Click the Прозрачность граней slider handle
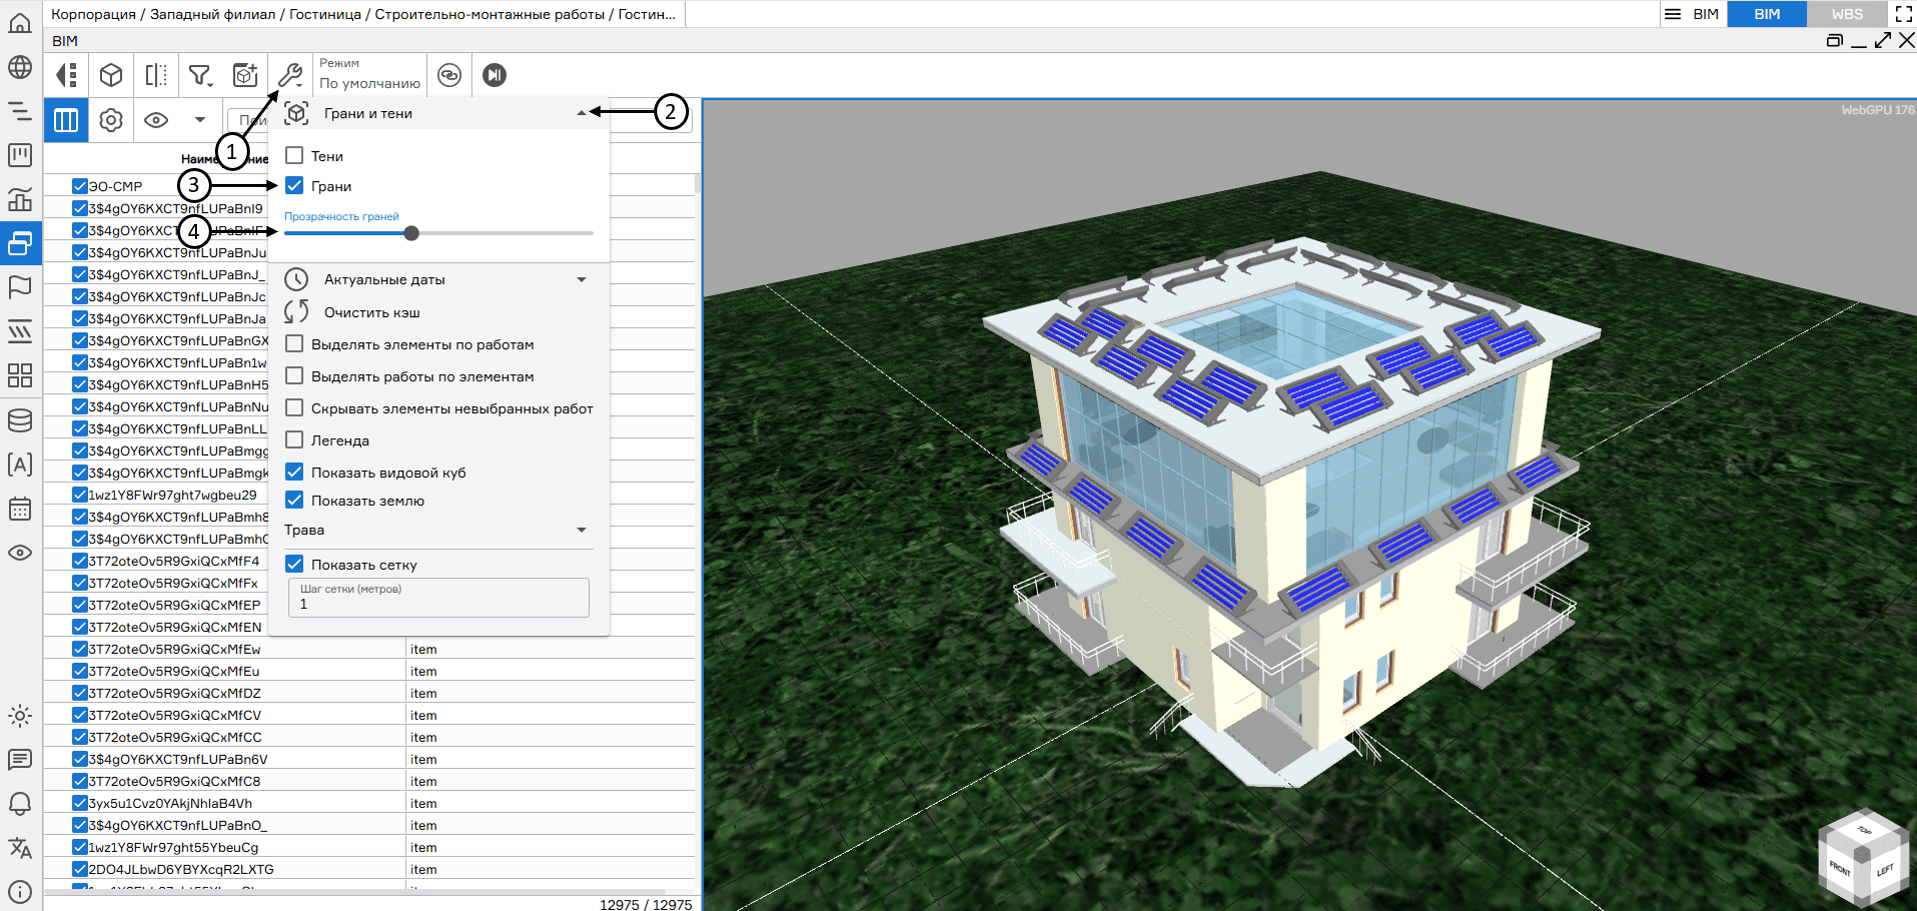Image resolution: width=1917 pixels, height=911 pixels. point(411,233)
